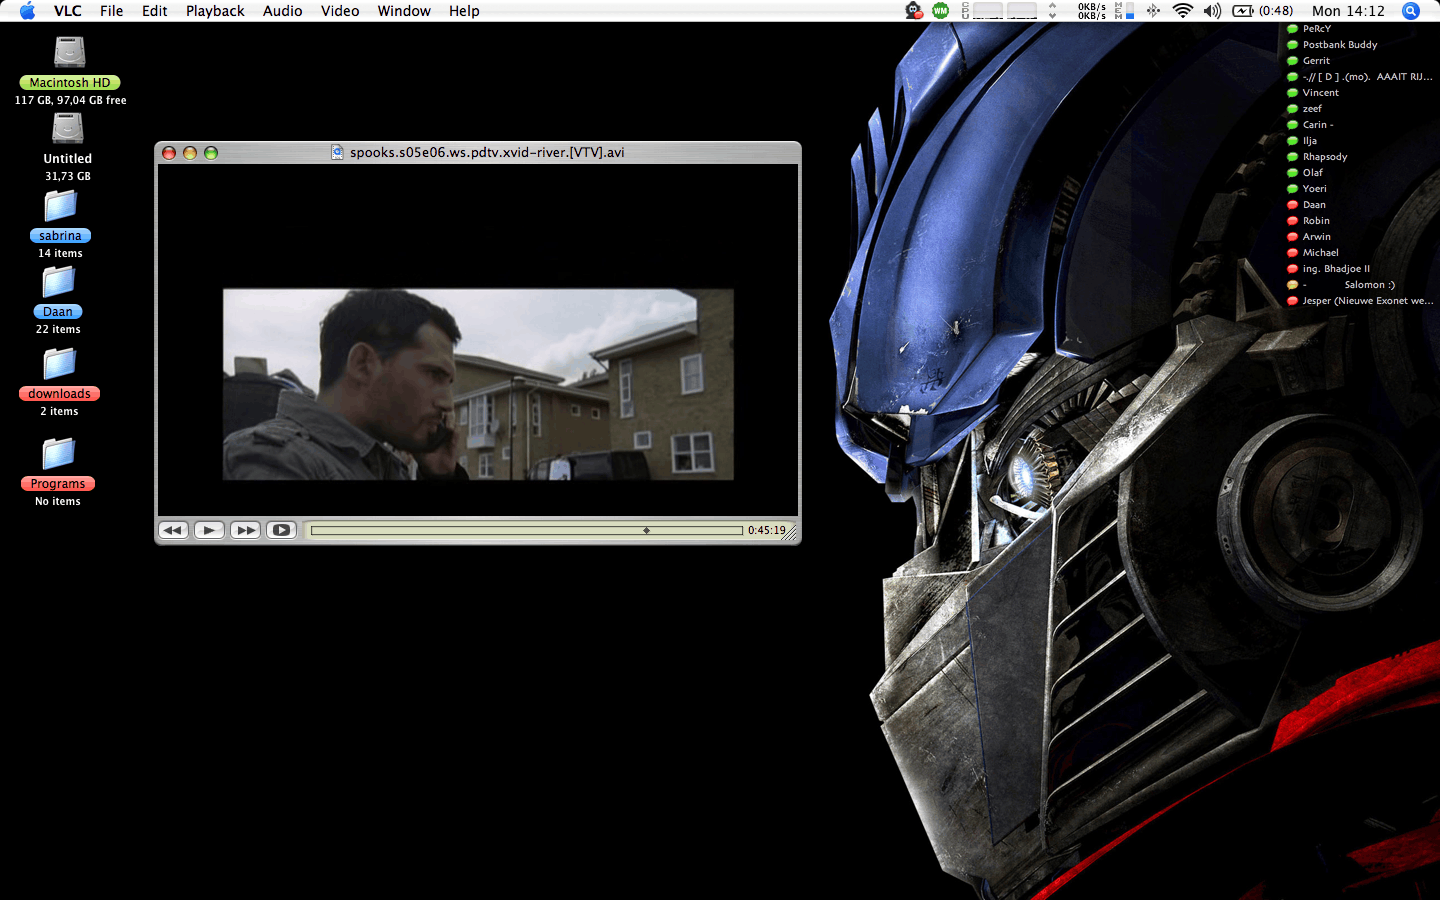This screenshot has height=900, width=1440.
Task: Click contact Postbank Buddy in buddy list
Action: click(1339, 45)
